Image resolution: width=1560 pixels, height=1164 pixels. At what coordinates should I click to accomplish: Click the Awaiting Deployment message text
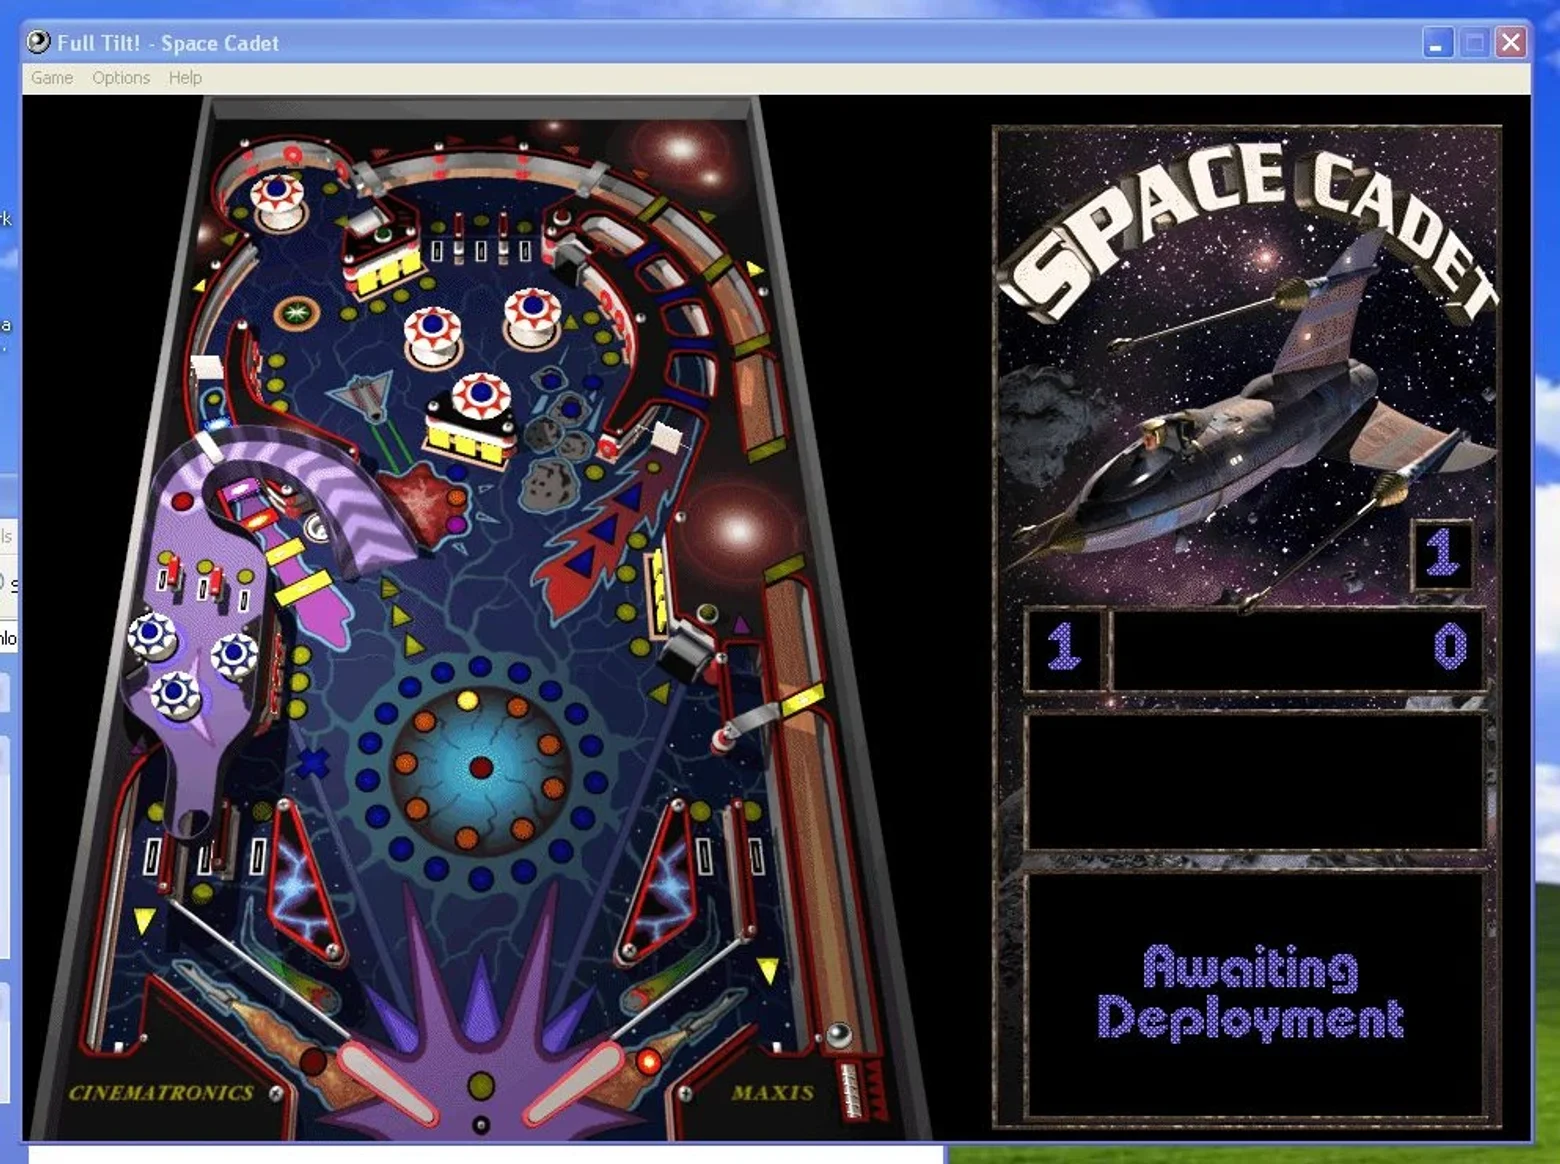[x=1250, y=992]
